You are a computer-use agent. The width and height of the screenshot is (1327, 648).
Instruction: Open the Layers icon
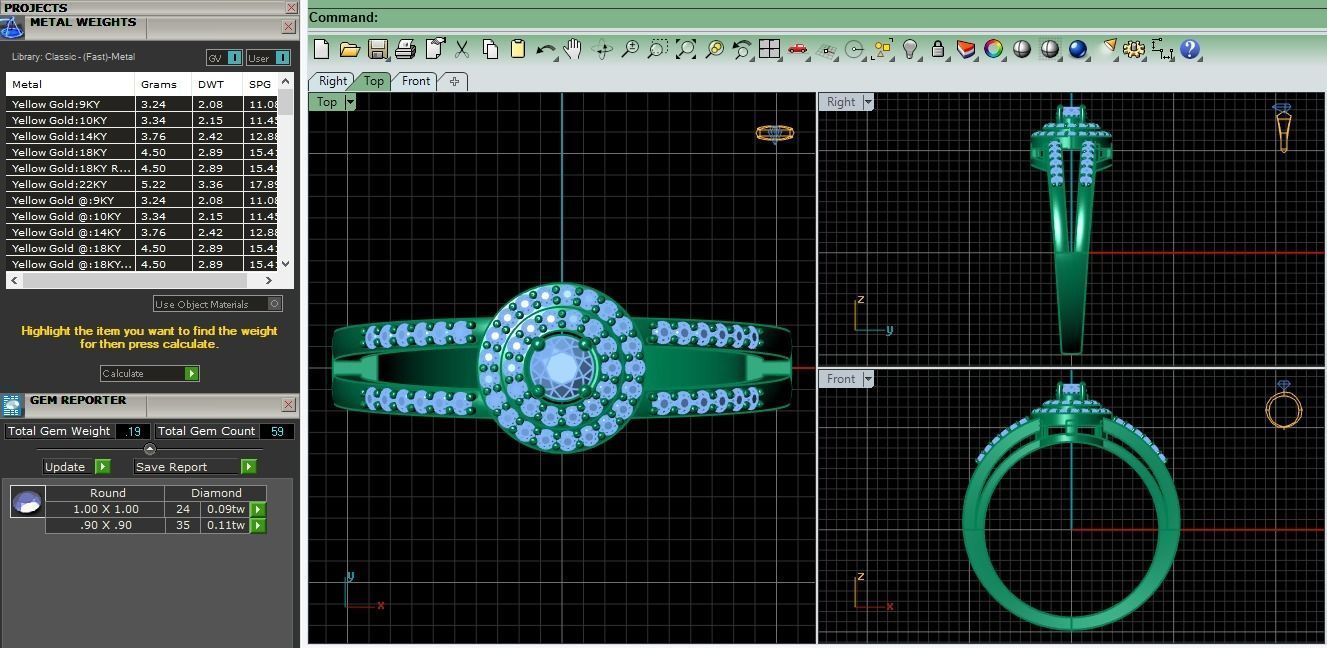pyautogui.click(x=966, y=48)
